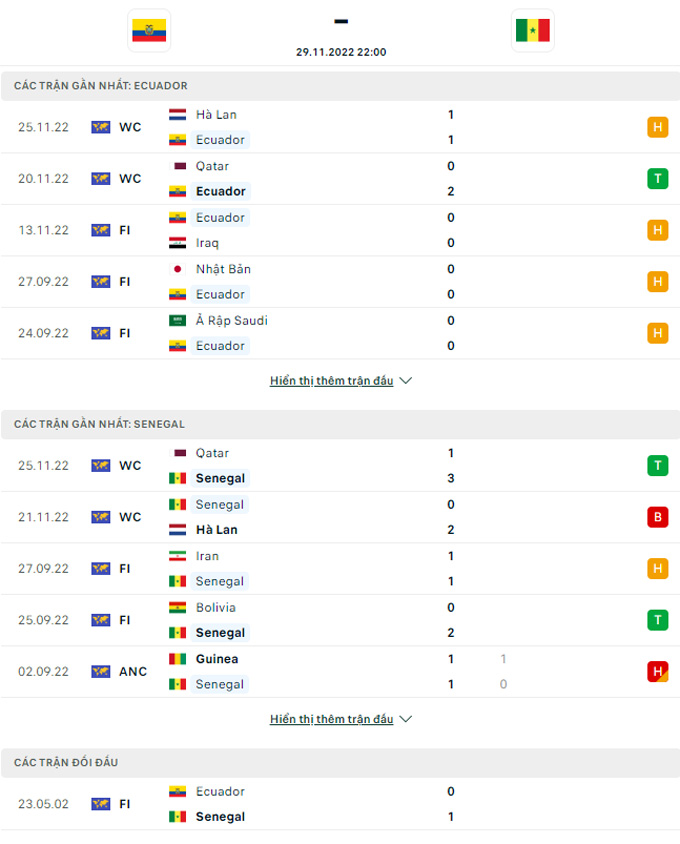Image resolution: width=680 pixels, height=844 pixels.
Task: Open the 23.05.02 Ecuador–Senegal head-to-head match
Action: point(340,804)
